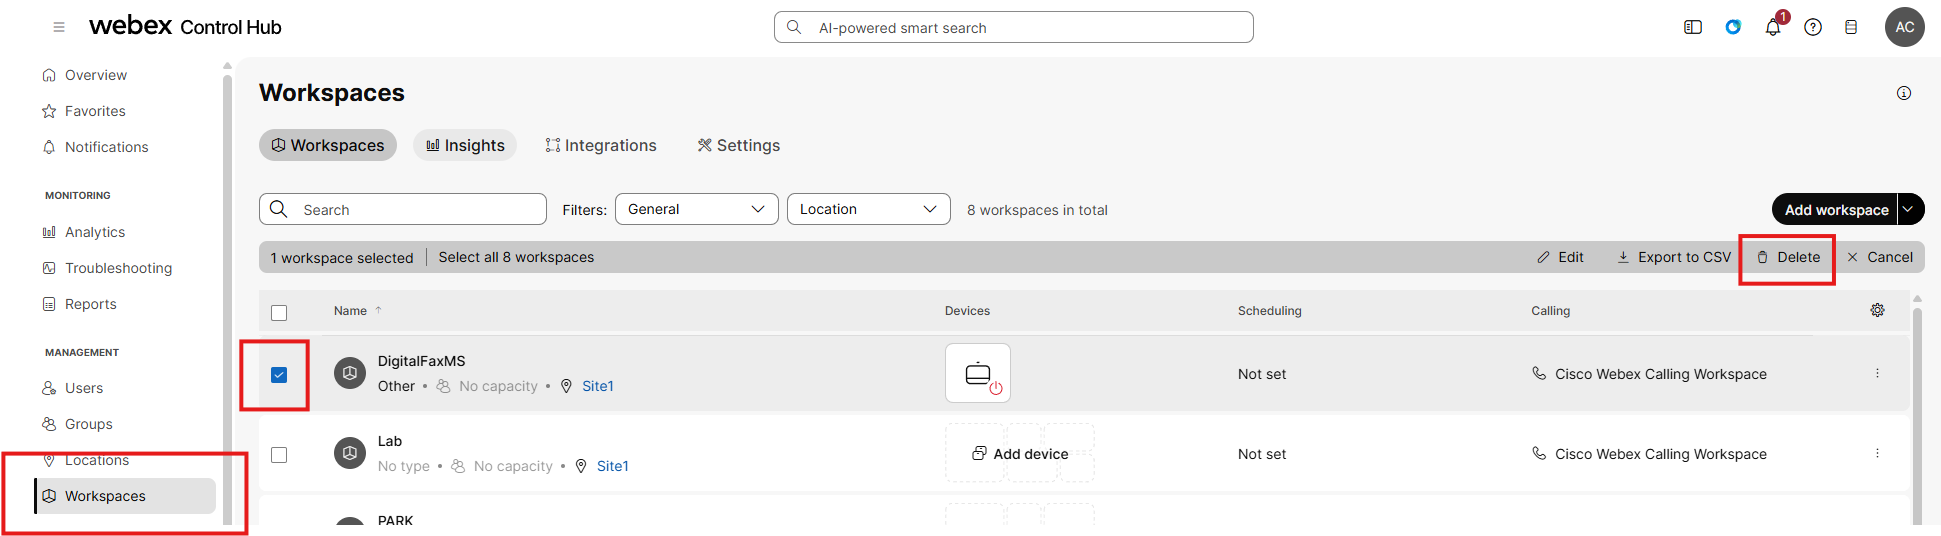
Task: Open the help question mark icon
Action: pos(1813,27)
